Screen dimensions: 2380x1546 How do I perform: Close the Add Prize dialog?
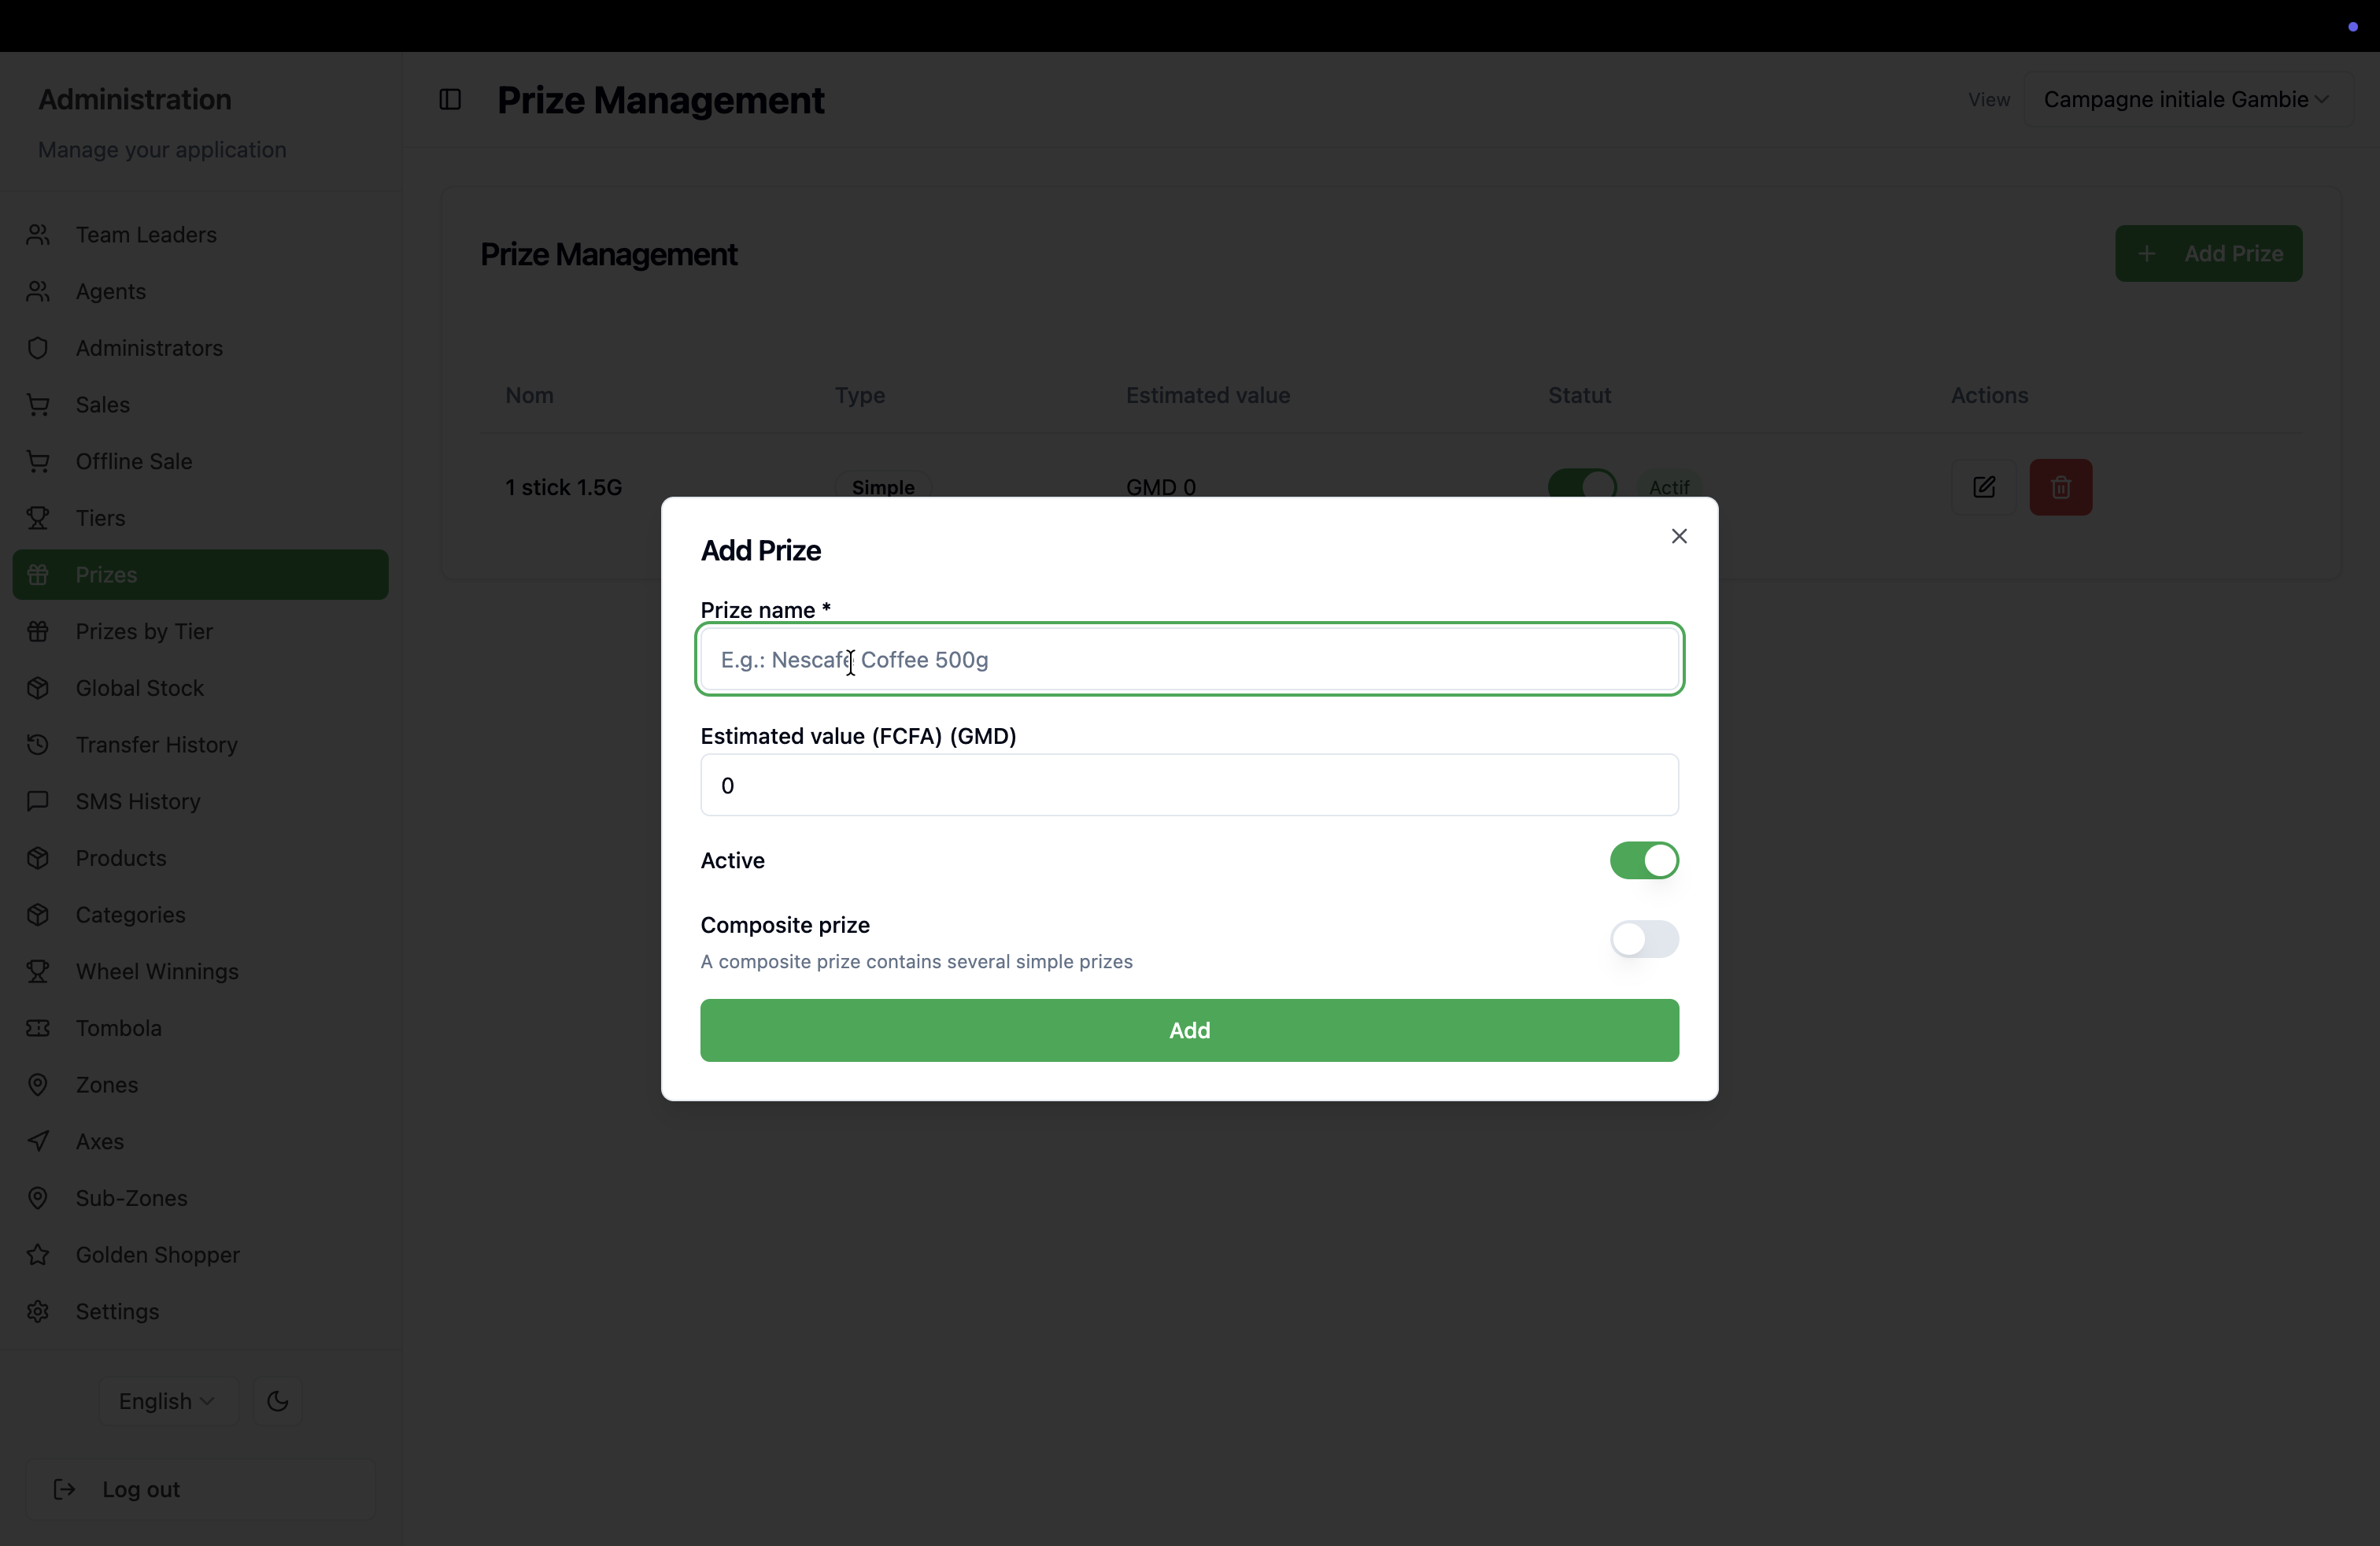click(1679, 536)
